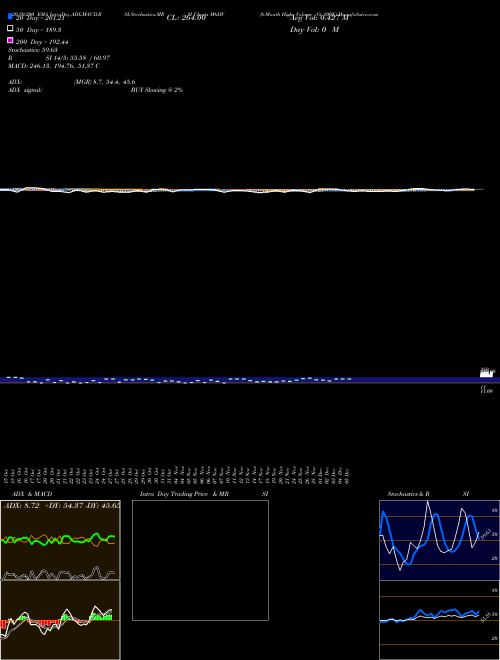The width and height of the screenshot is (500, 660).
Task: Open the MACD histogram chart panel
Action: click(x=60, y=620)
